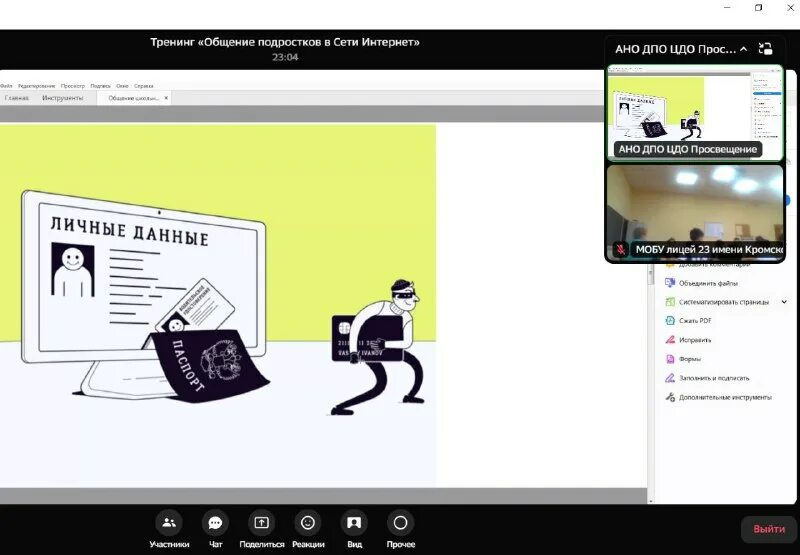Select the АНО ДПО ЦДО Просвещение video thumbnail

coord(695,113)
